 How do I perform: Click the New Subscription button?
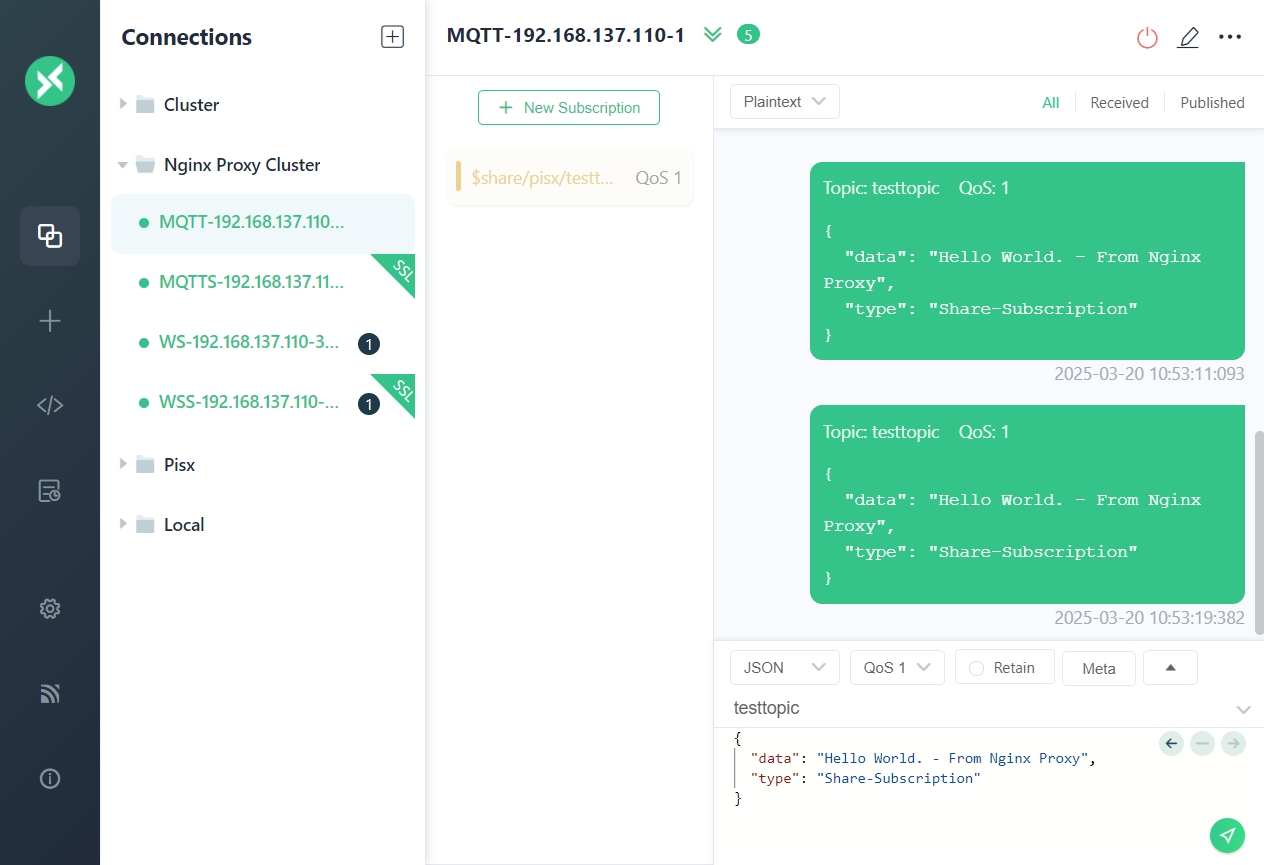[568, 108]
